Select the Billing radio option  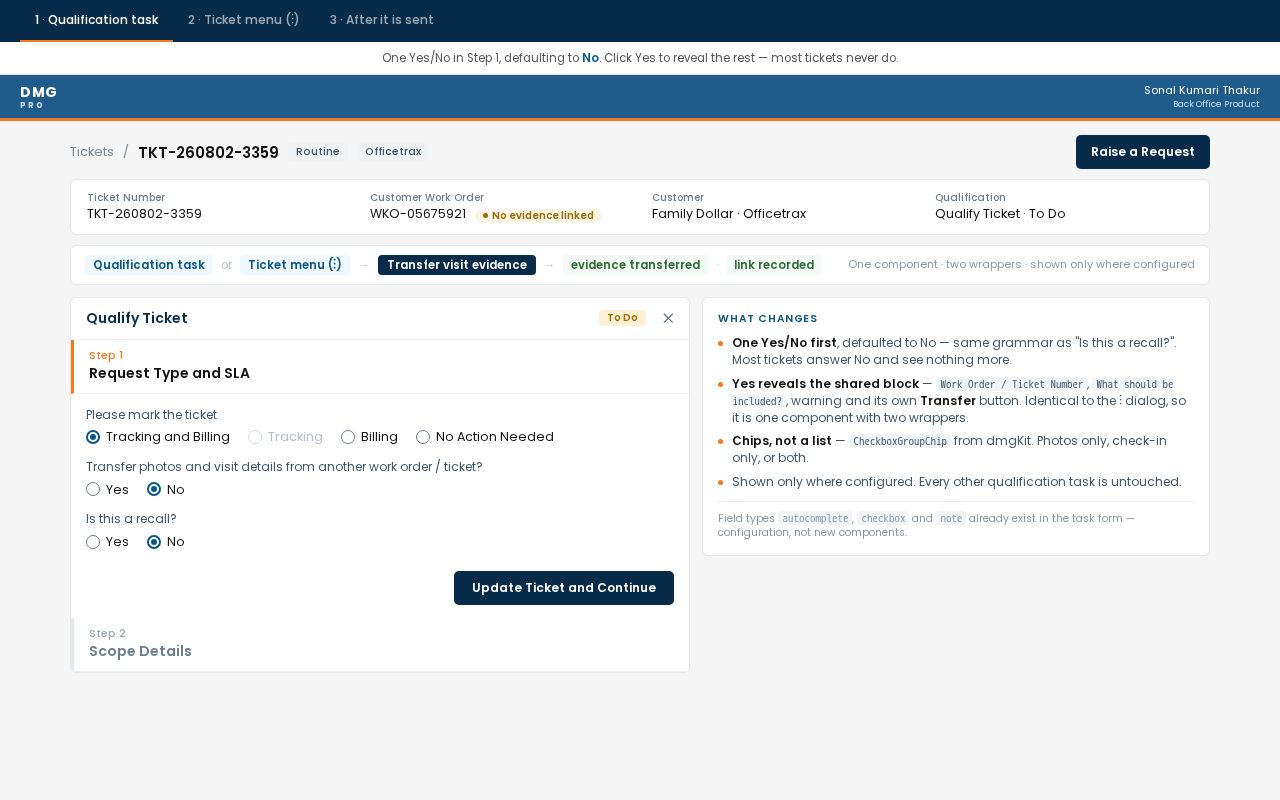coord(369,437)
